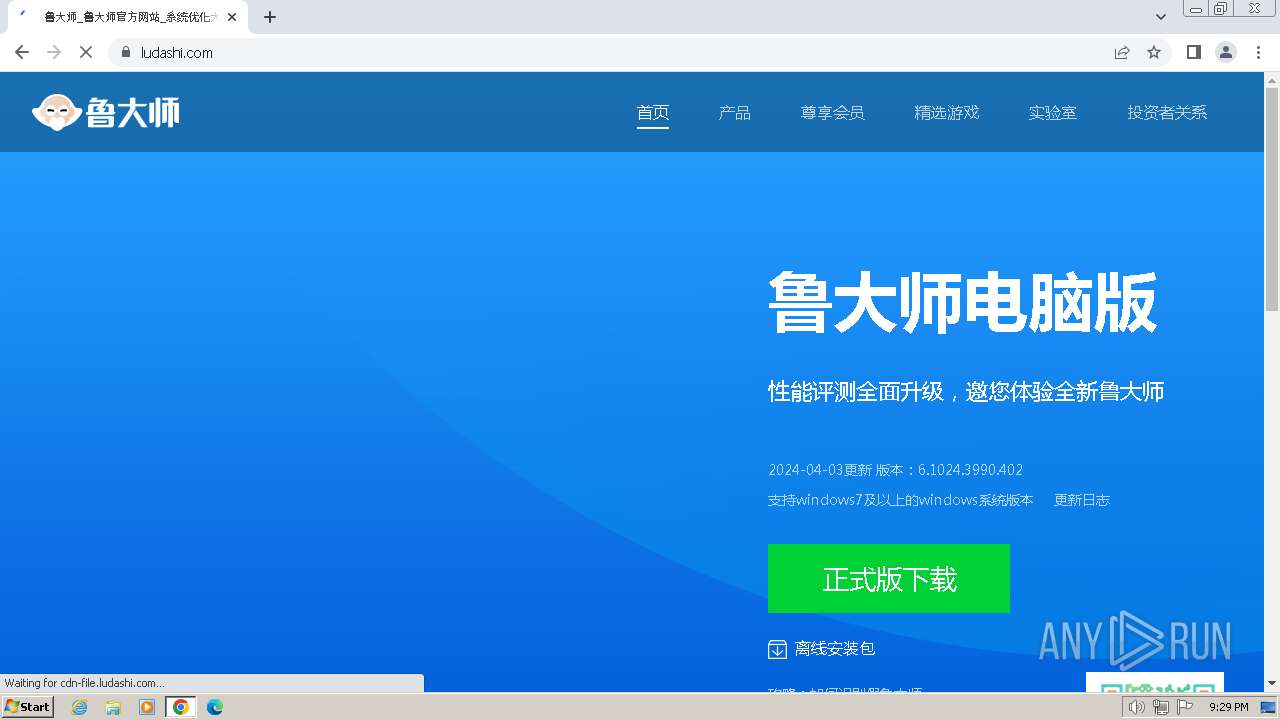Click QR code thumbnail at bottom right
1280x720 pixels.
tap(1155, 682)
